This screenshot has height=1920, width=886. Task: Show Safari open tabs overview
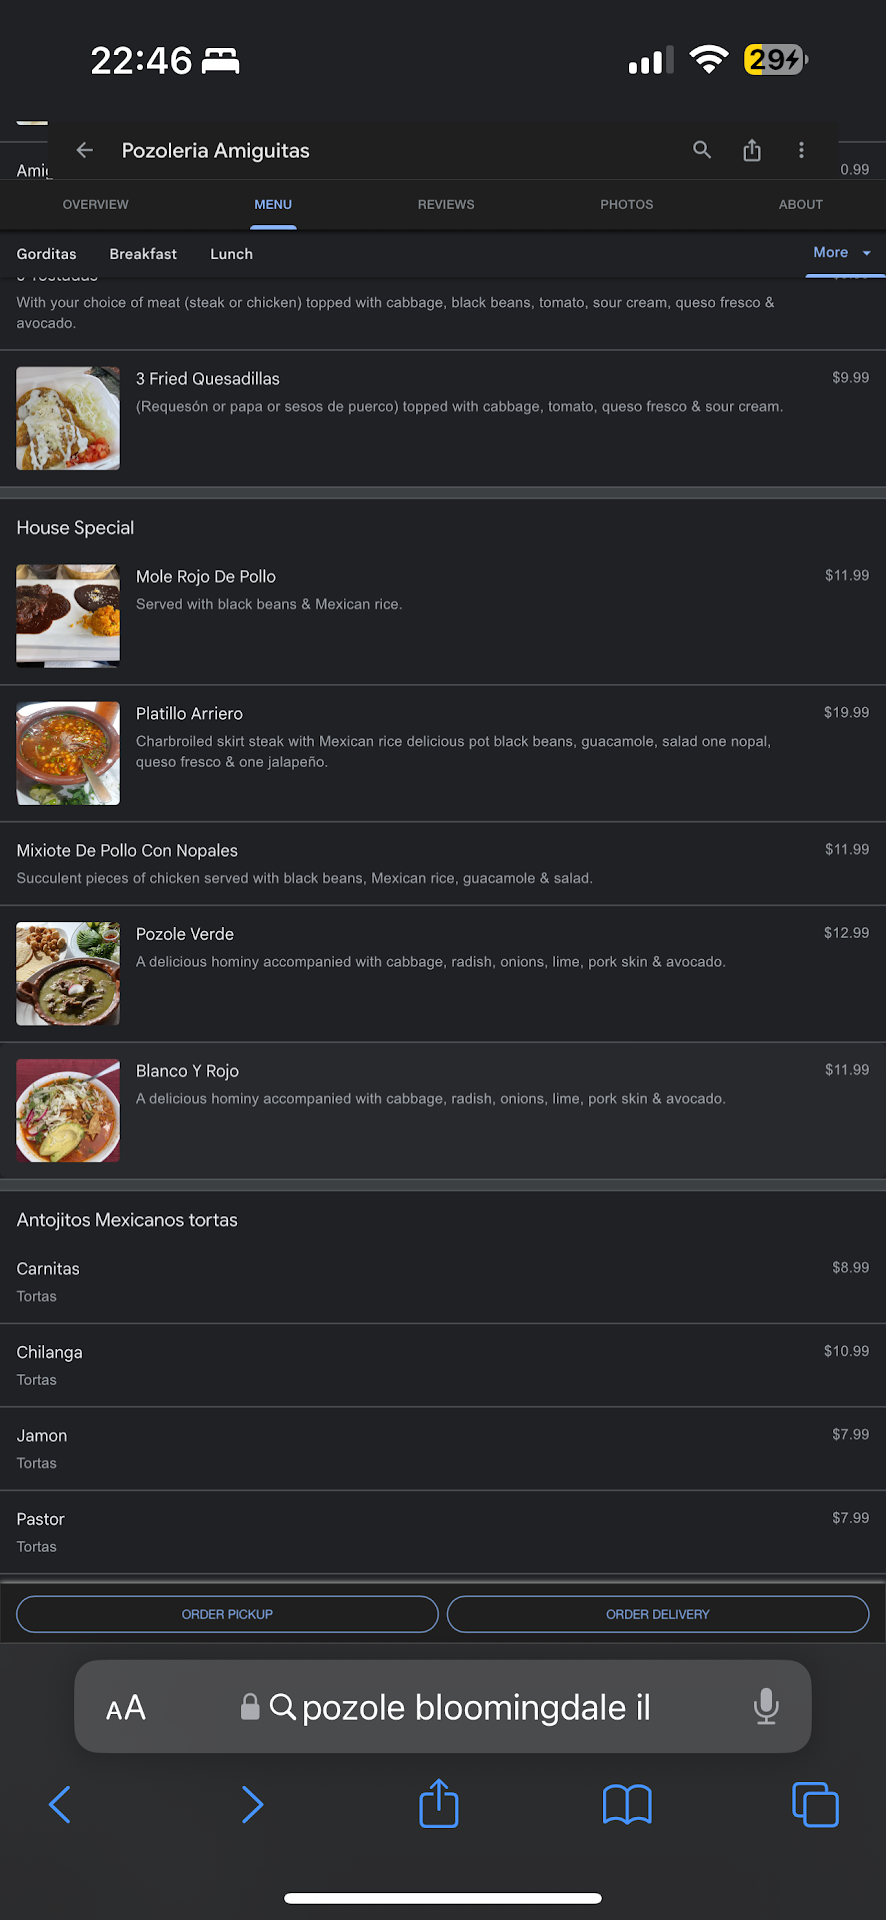pos(815,1805)
